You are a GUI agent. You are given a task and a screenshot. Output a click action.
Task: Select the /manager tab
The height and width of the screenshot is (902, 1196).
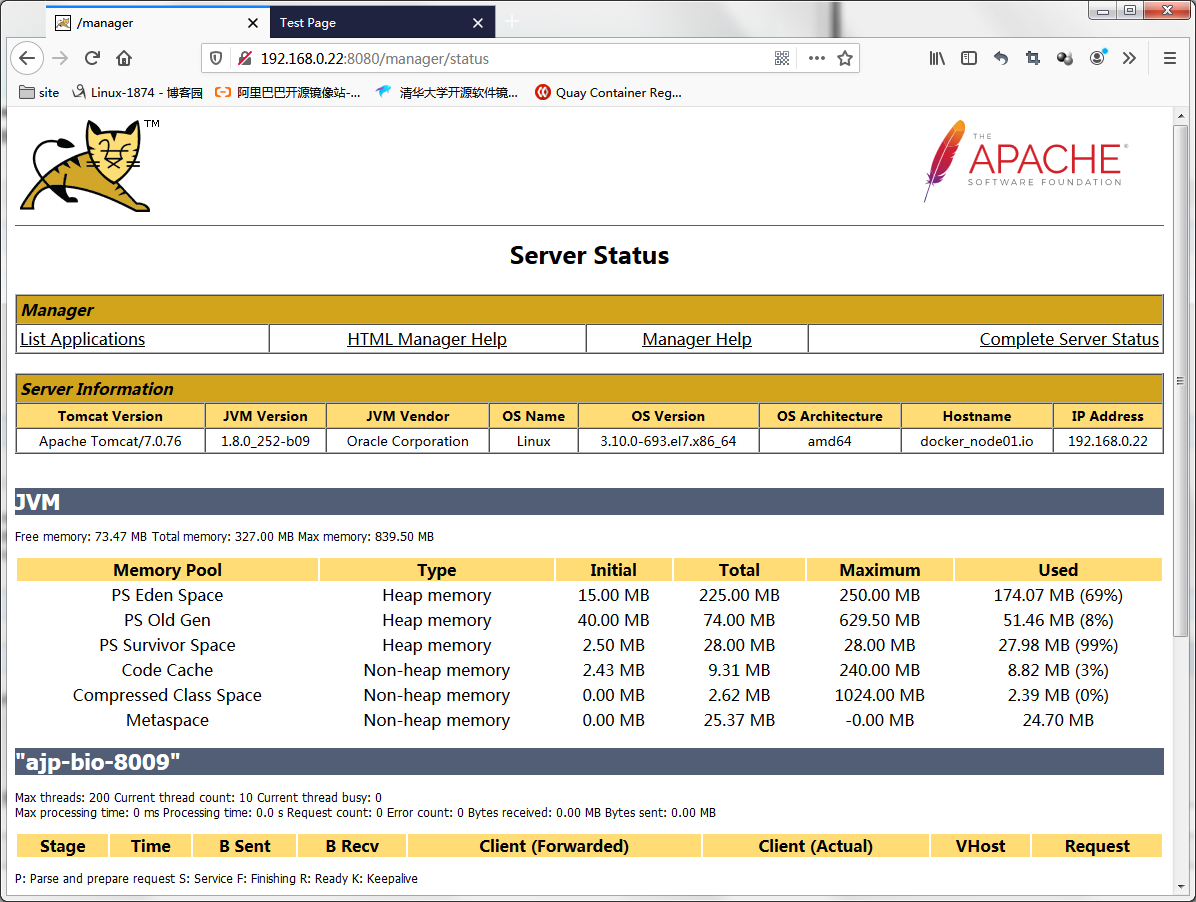pyautogui.click(x=158, y=22)
